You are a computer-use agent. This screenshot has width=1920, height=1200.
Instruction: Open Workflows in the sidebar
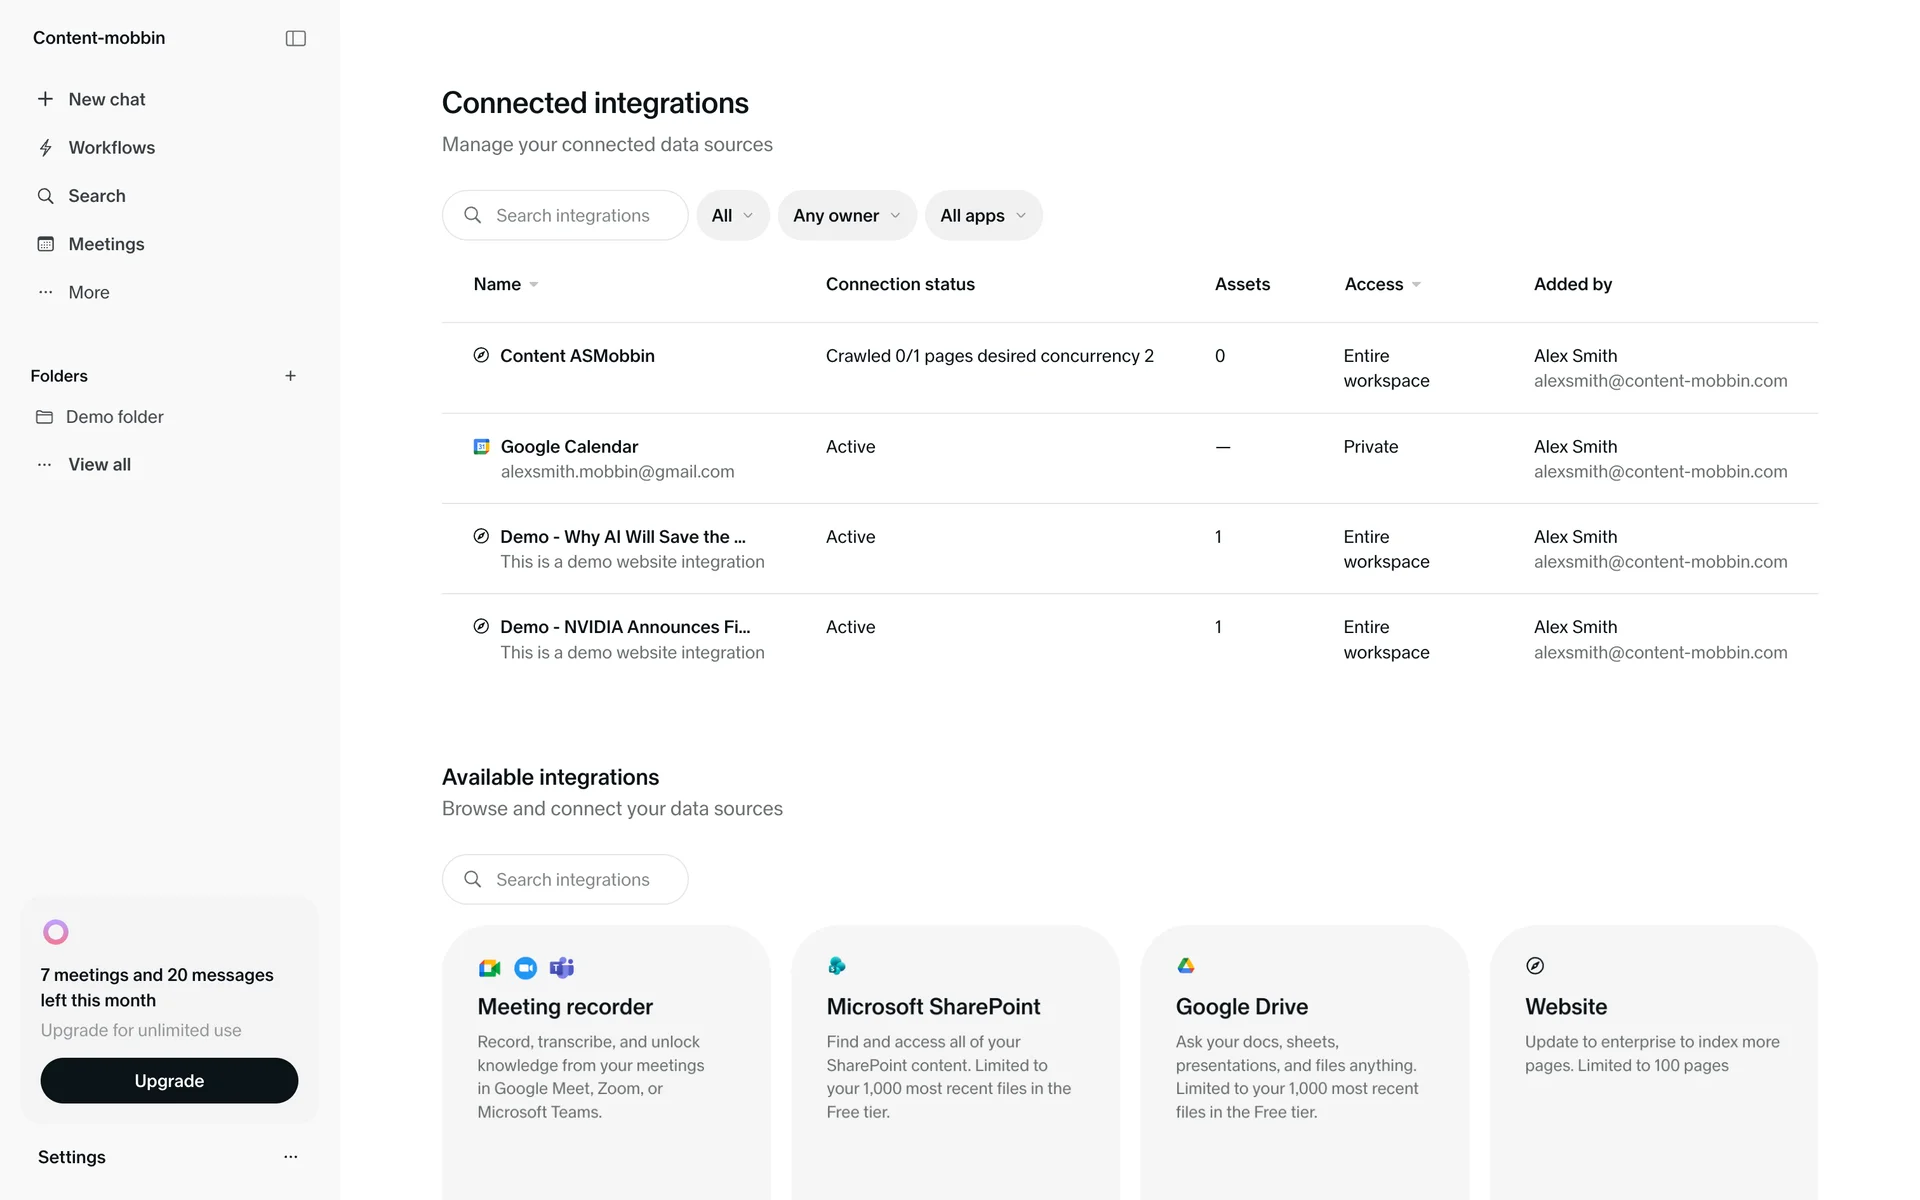tap(111, 148)
